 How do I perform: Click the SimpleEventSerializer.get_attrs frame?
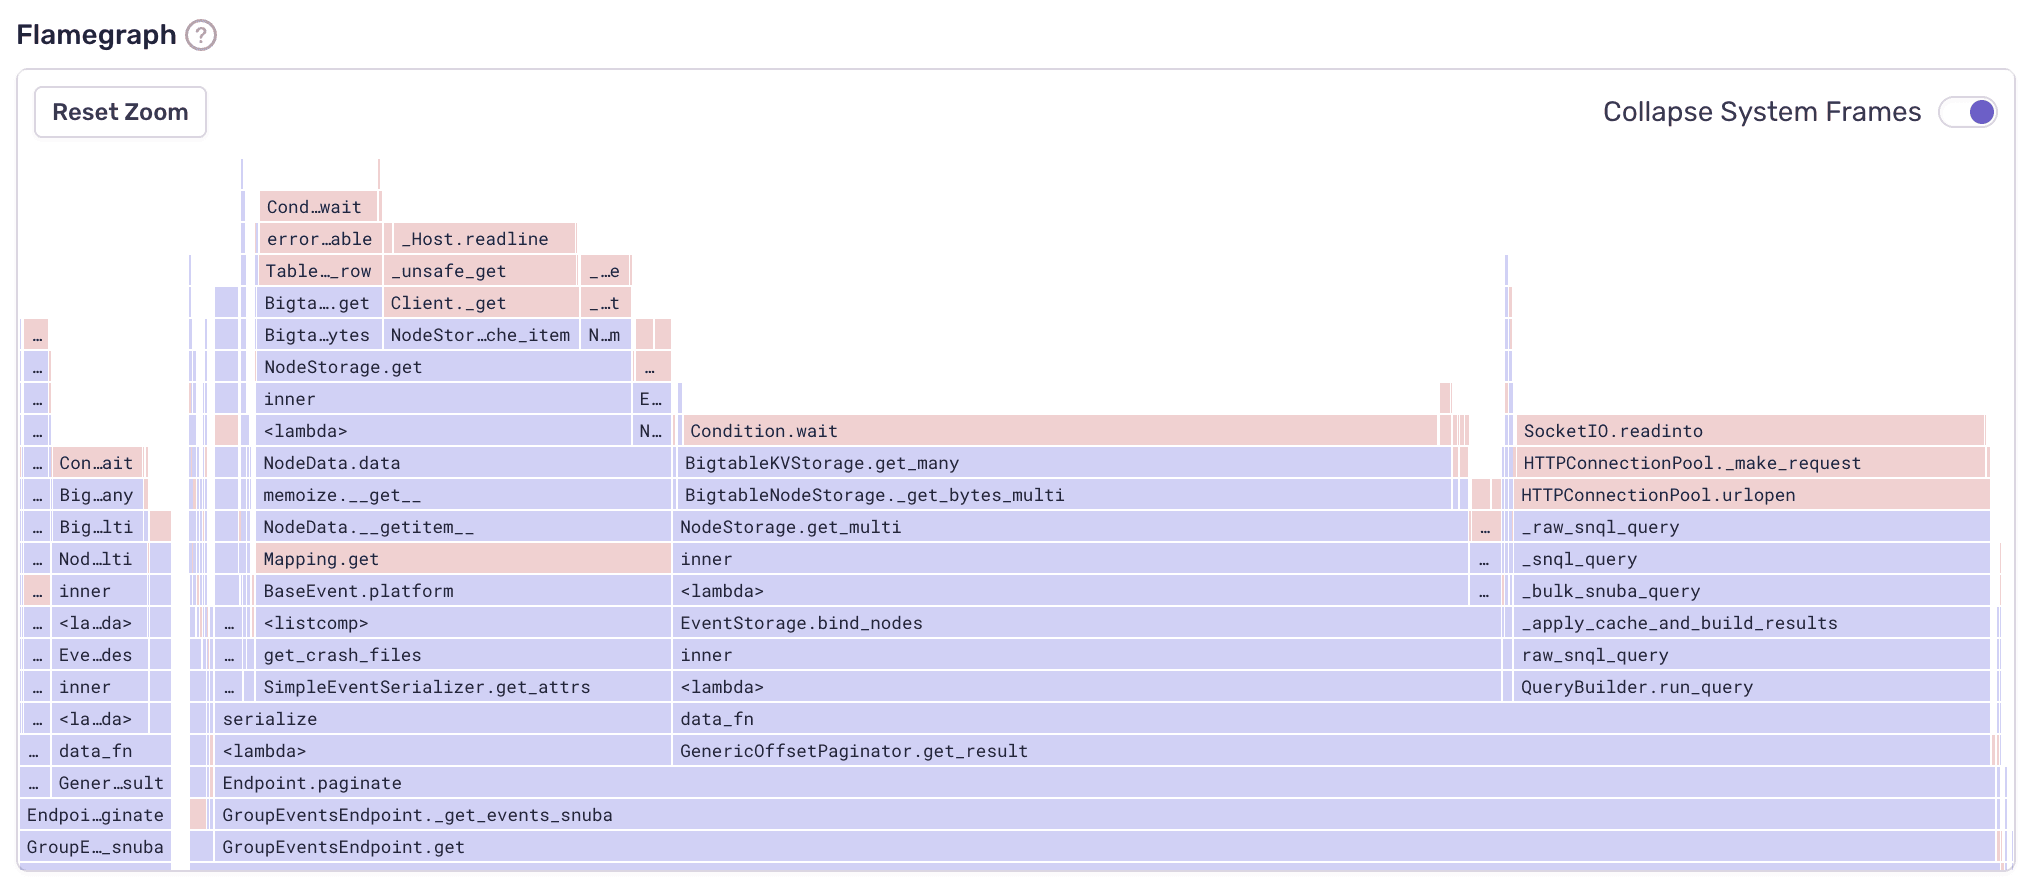[463, 687]
